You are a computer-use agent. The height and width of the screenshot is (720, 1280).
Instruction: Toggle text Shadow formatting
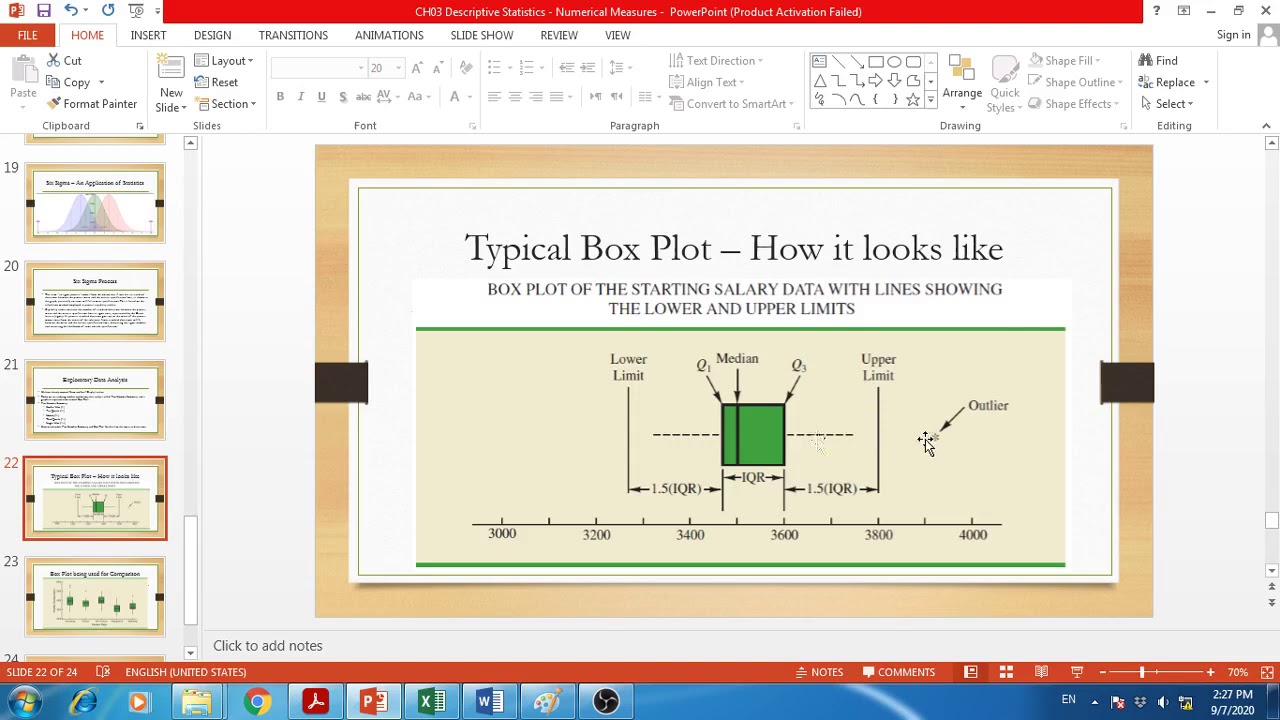343,97
